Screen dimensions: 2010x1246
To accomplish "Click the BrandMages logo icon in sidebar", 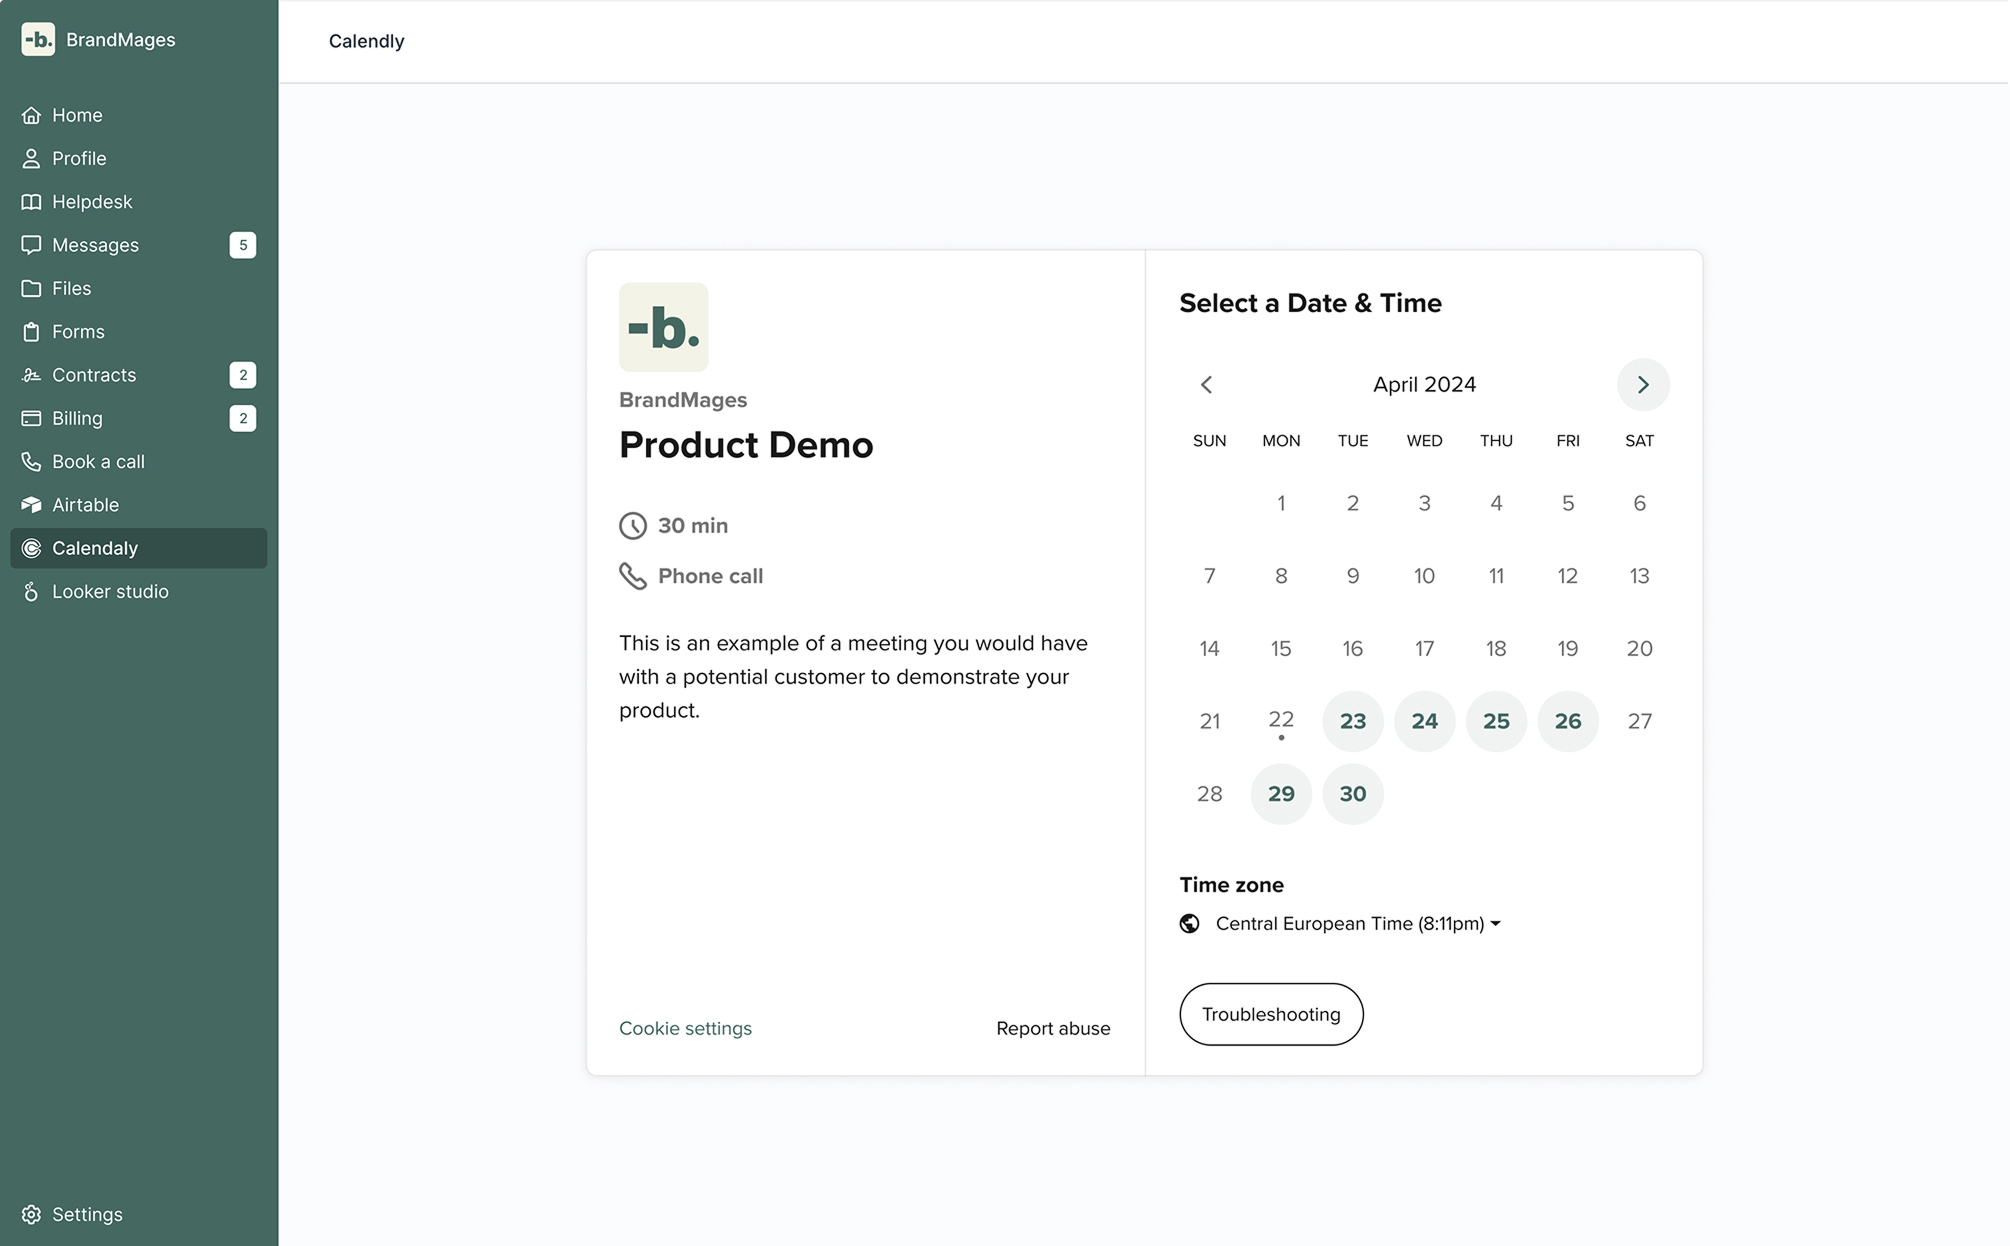I will point(38,39).
